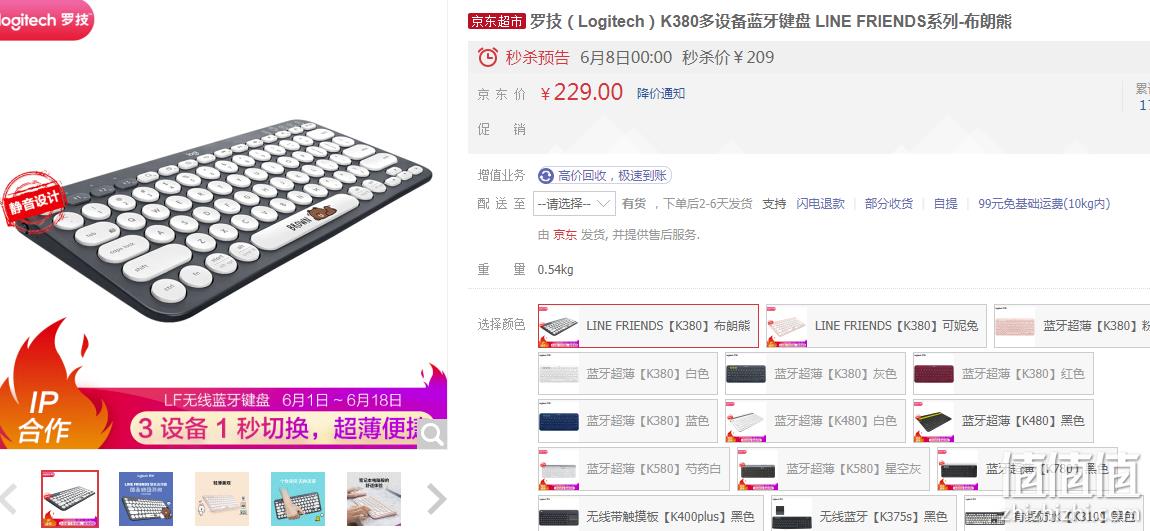Select the blue box LINE FRIENDS thumbnail

pos(146,499)
